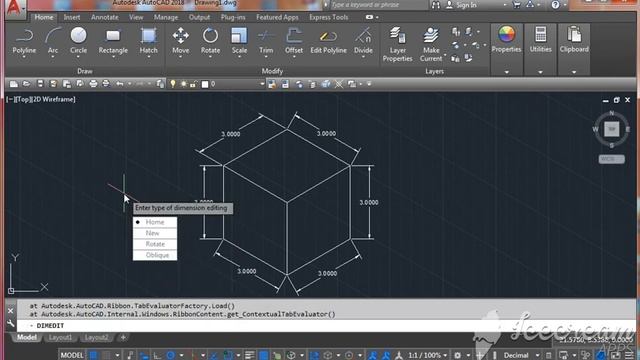Viewport: 640px width, 360px height.
Task: Open the Hatch tool
Action: [x=148, y=41]
